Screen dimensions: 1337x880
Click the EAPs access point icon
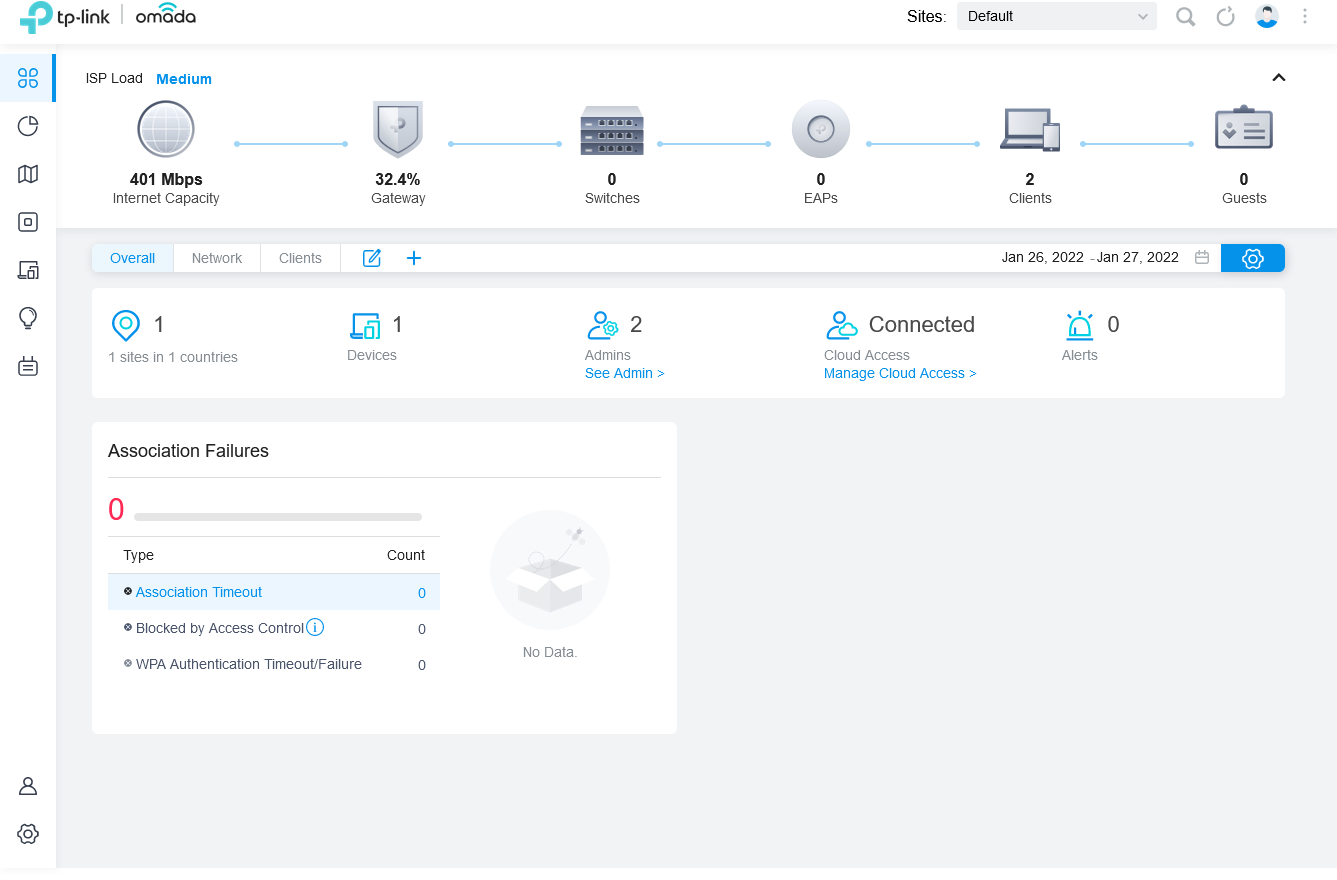pyautogui.click(x=821, y=129)
